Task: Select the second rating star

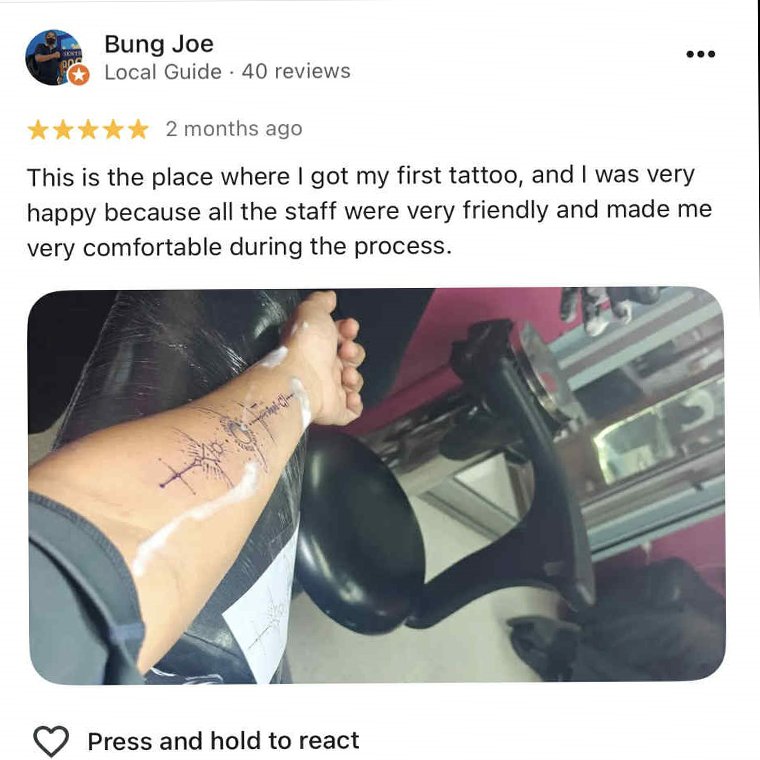Action: (x=63, y=129)
